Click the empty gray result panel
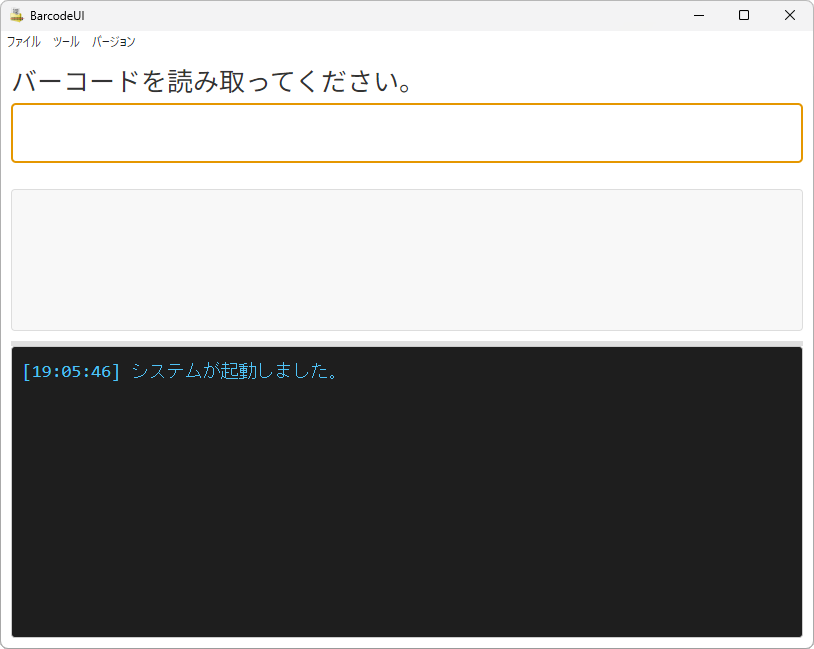Screen dimensions: 814x649 coord(407,260)
